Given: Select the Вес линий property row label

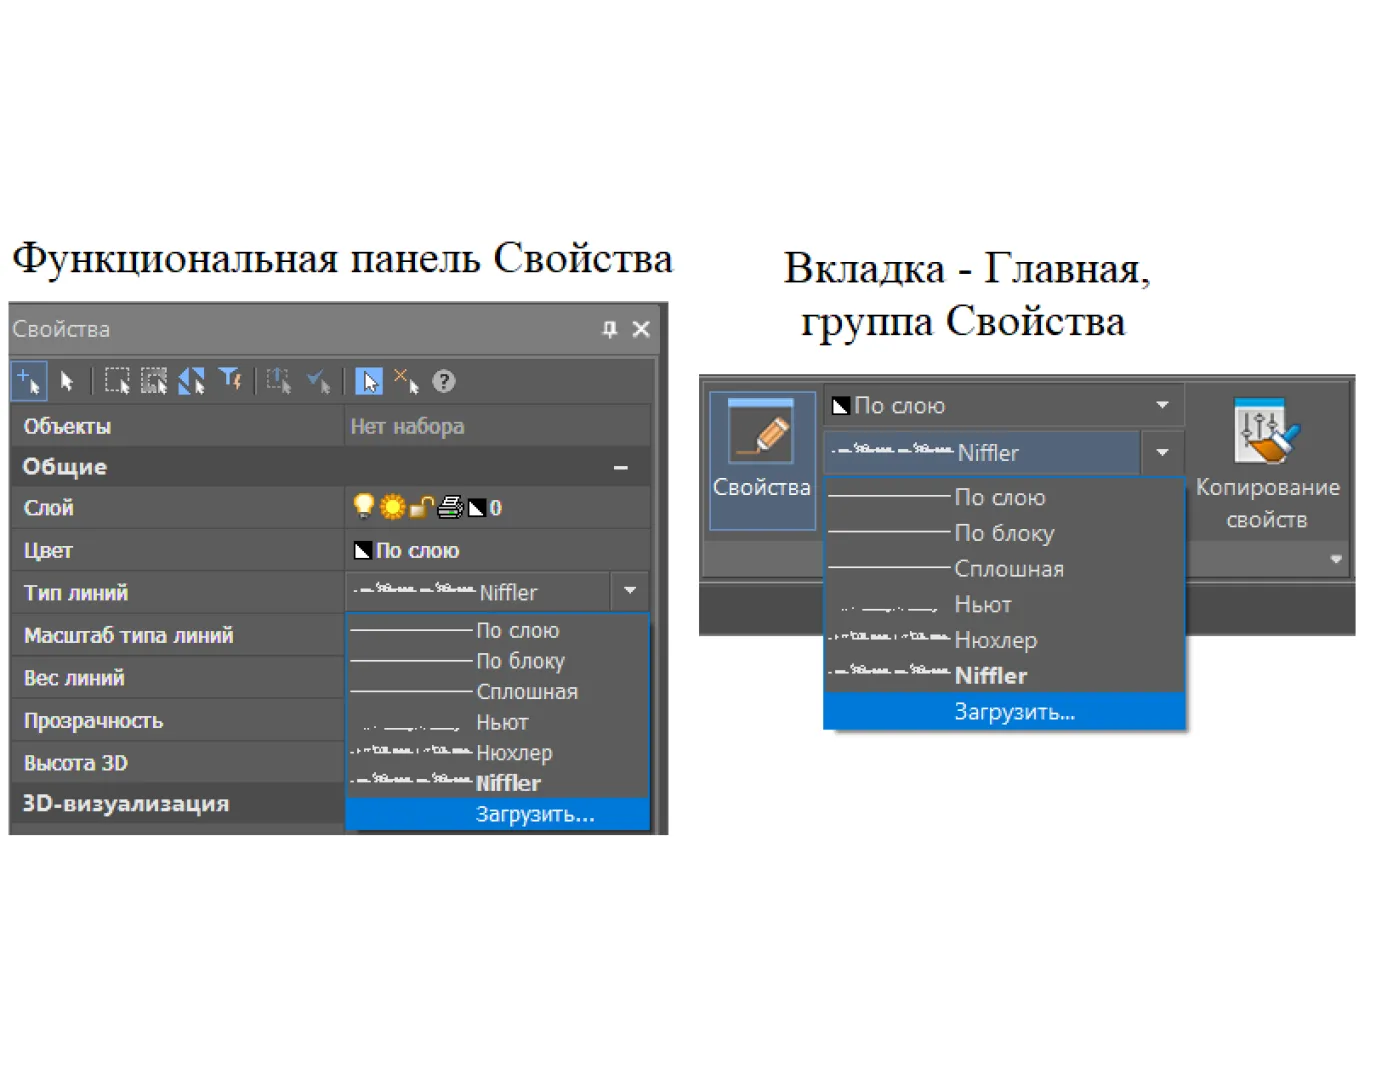Looking at the screenshot, I should 74,678.
